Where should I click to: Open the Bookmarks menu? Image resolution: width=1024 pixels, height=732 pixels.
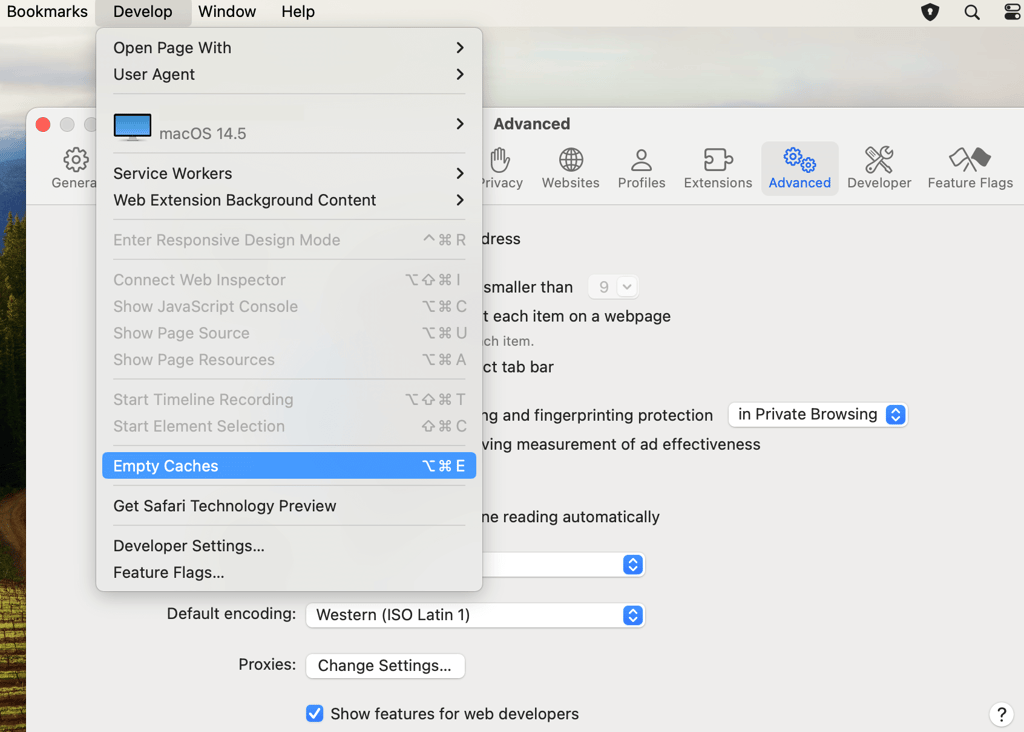pyautogui.click(x=46, y=12)
